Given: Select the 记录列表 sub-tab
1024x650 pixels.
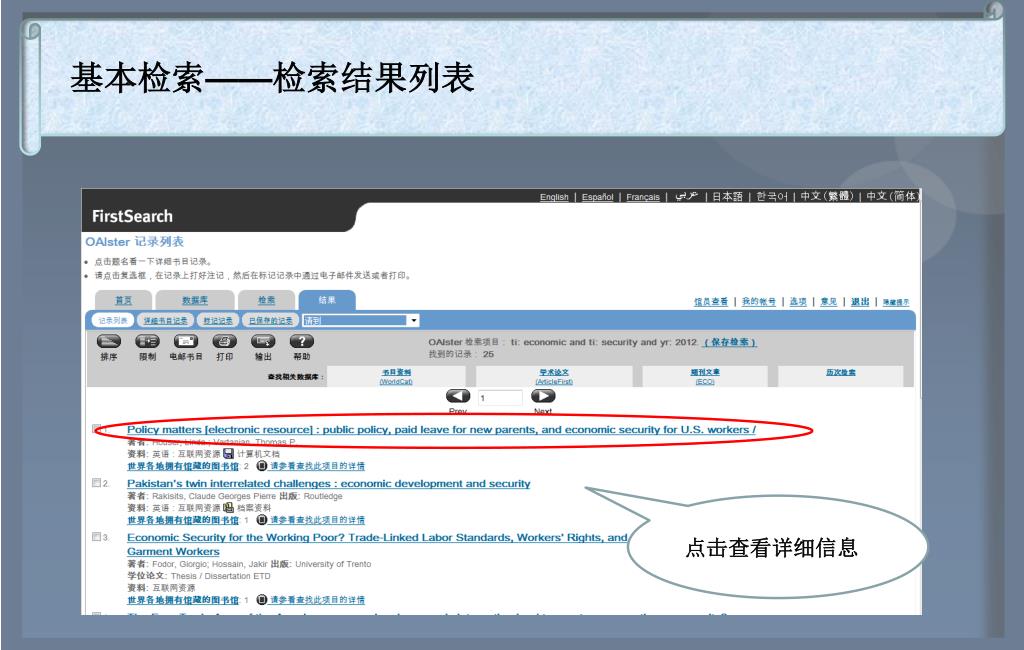Looking at the screenshot, I should (113, 320).
